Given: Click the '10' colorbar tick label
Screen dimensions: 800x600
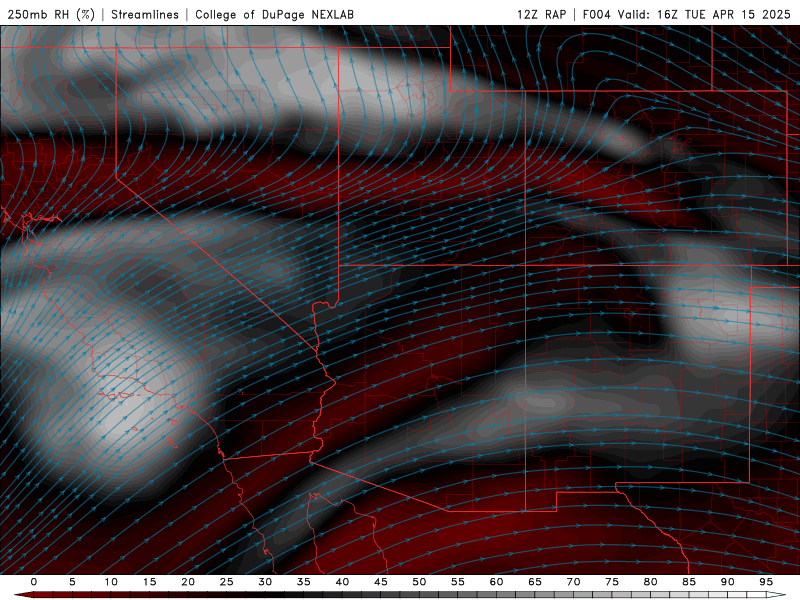Looking at the screenshot, I should pos(111,582).
